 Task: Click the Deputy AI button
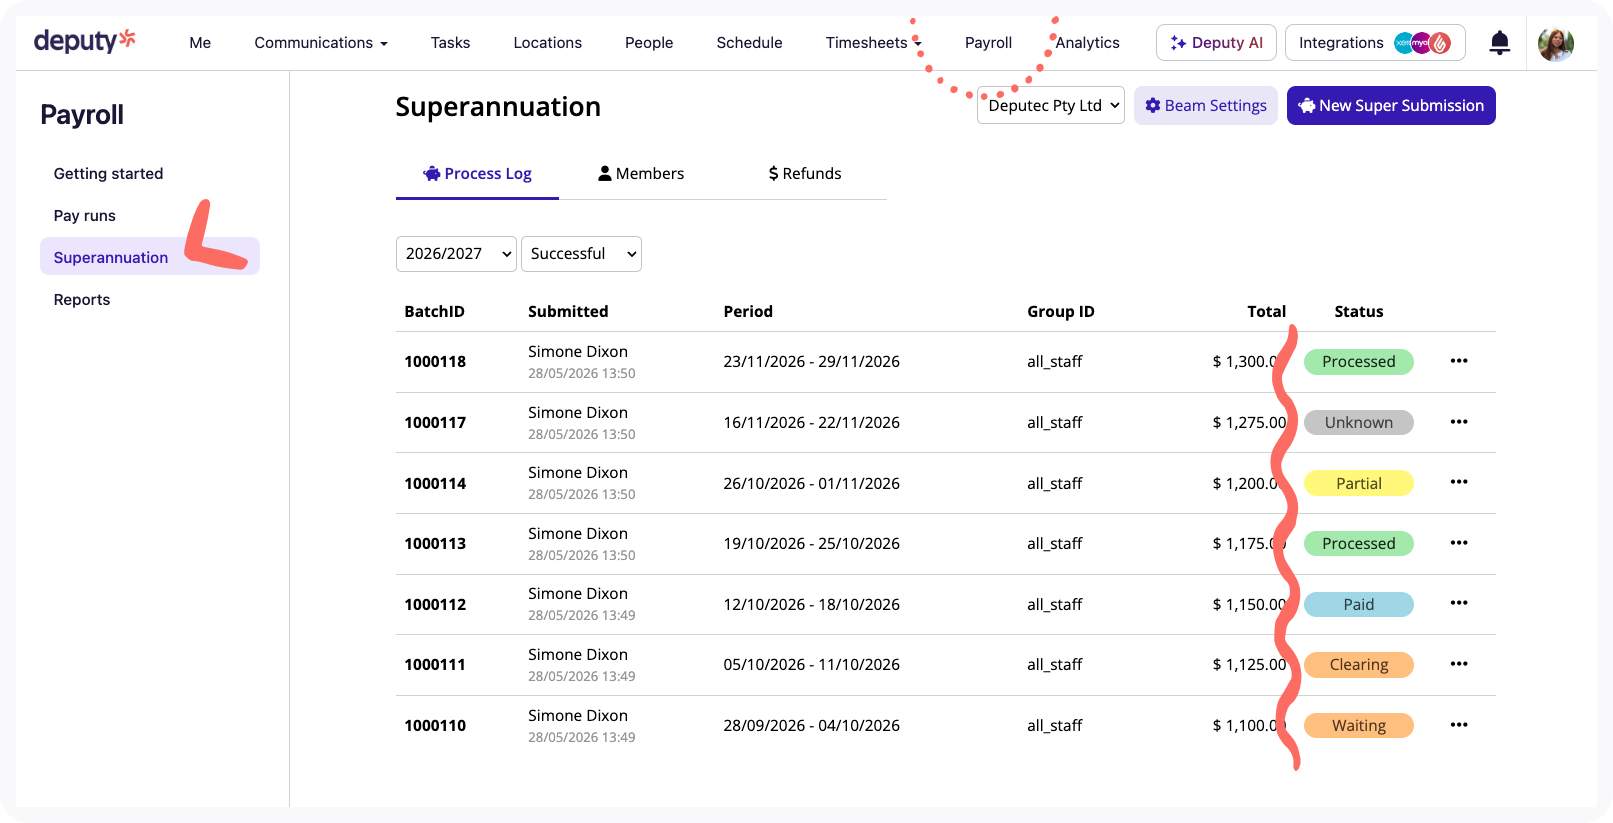1216,43
